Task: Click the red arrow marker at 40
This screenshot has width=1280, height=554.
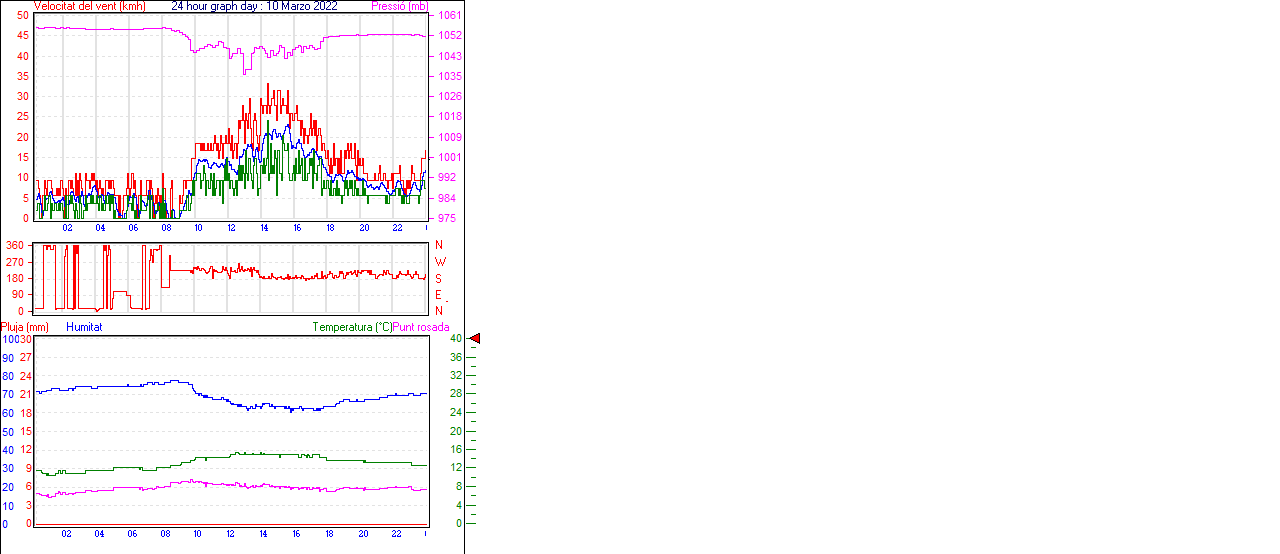Action: click(x=475, y=339)
